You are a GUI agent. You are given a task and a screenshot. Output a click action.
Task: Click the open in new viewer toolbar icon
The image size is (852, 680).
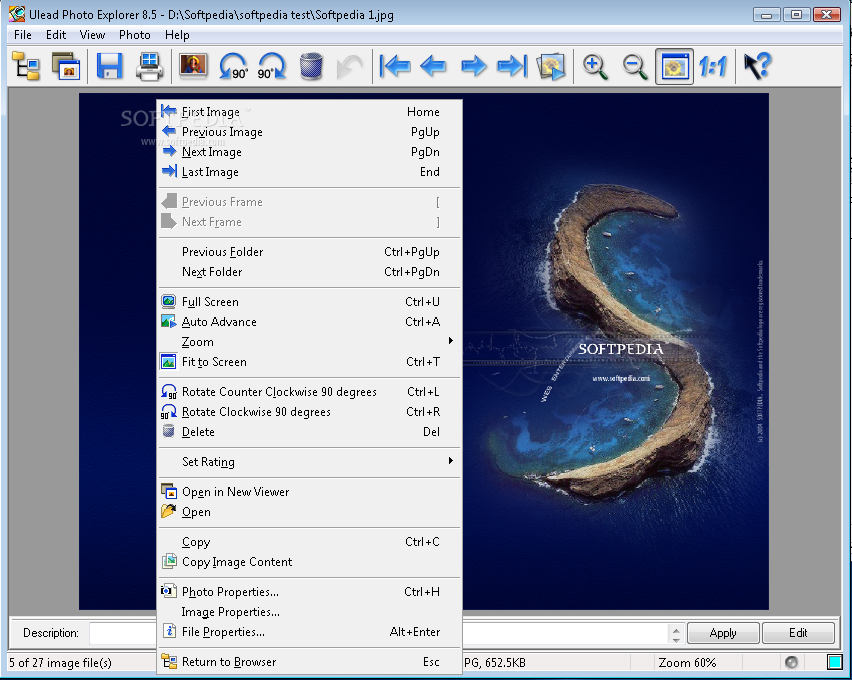(66, 66)
